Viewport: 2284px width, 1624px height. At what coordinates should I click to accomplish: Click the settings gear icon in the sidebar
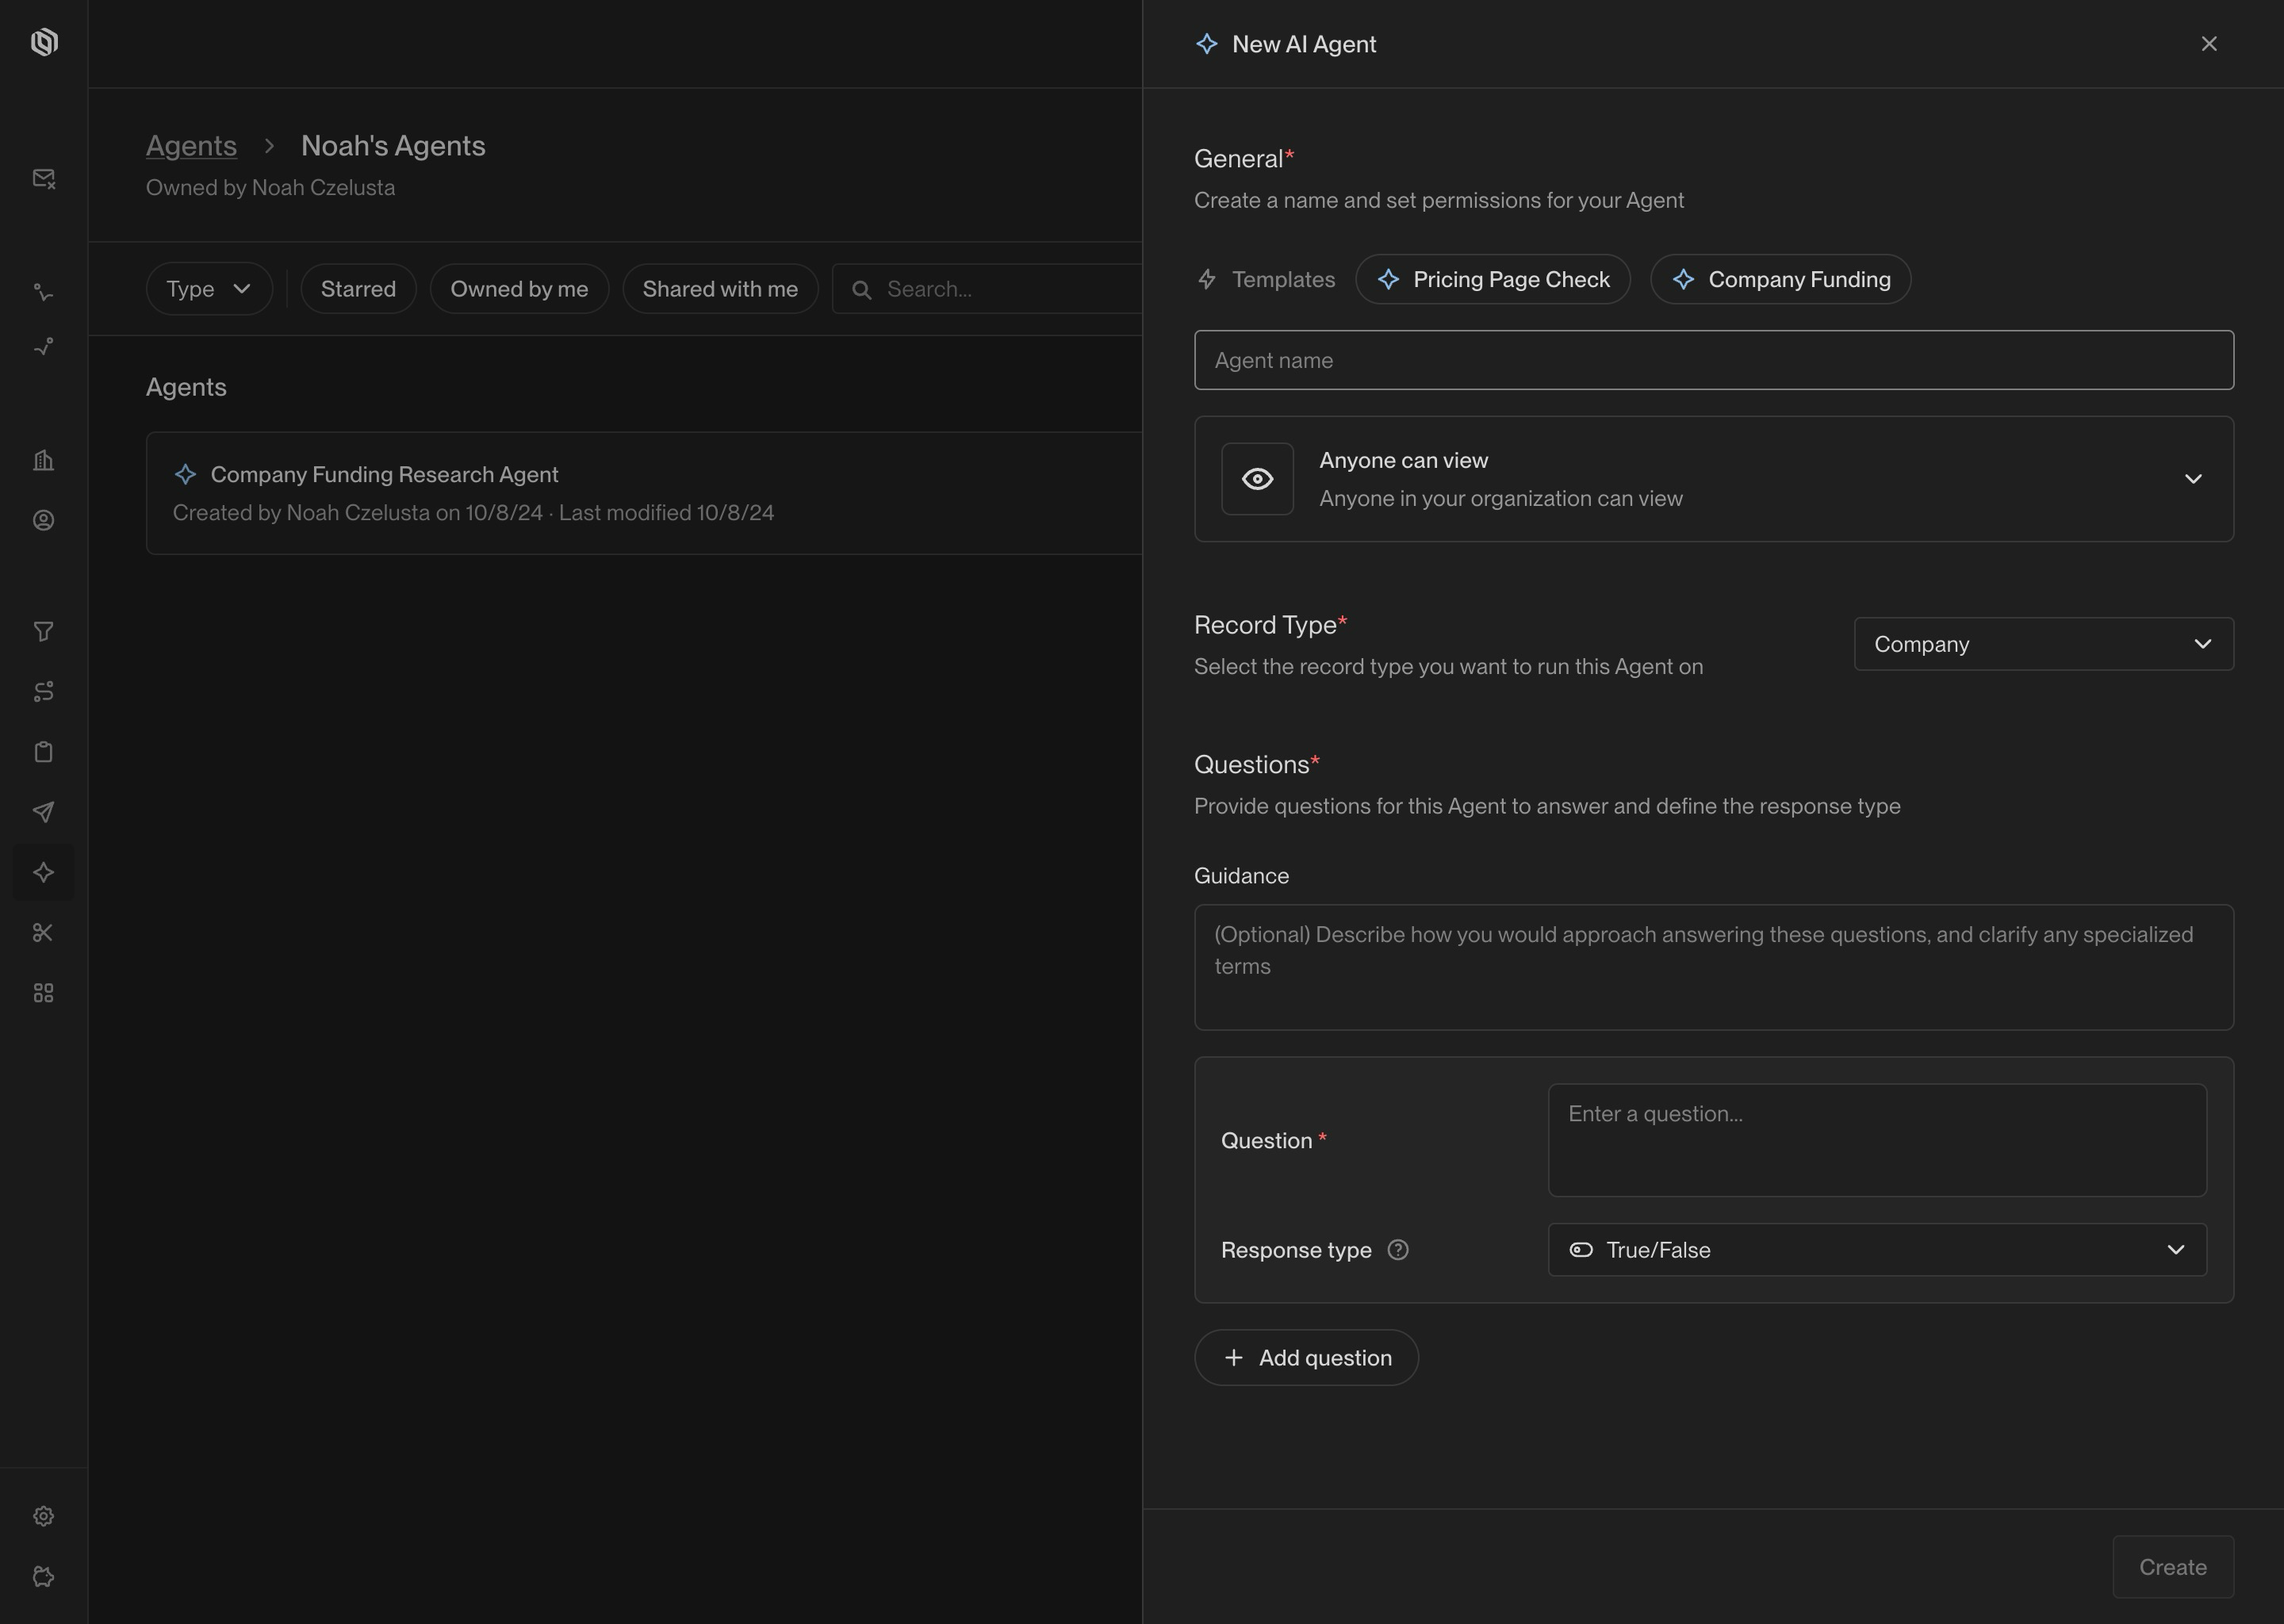(43, 1516)
